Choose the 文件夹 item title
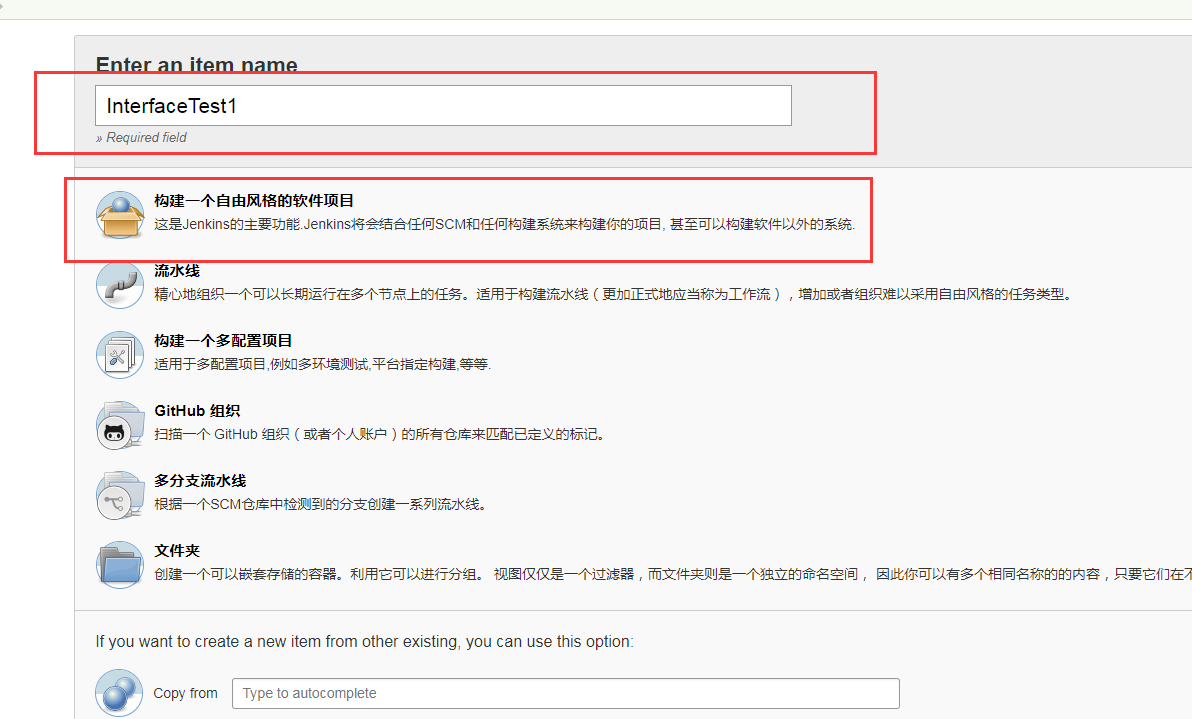Screen dimensions: 1192x719 pyautogui.click(x=177, y=550)
